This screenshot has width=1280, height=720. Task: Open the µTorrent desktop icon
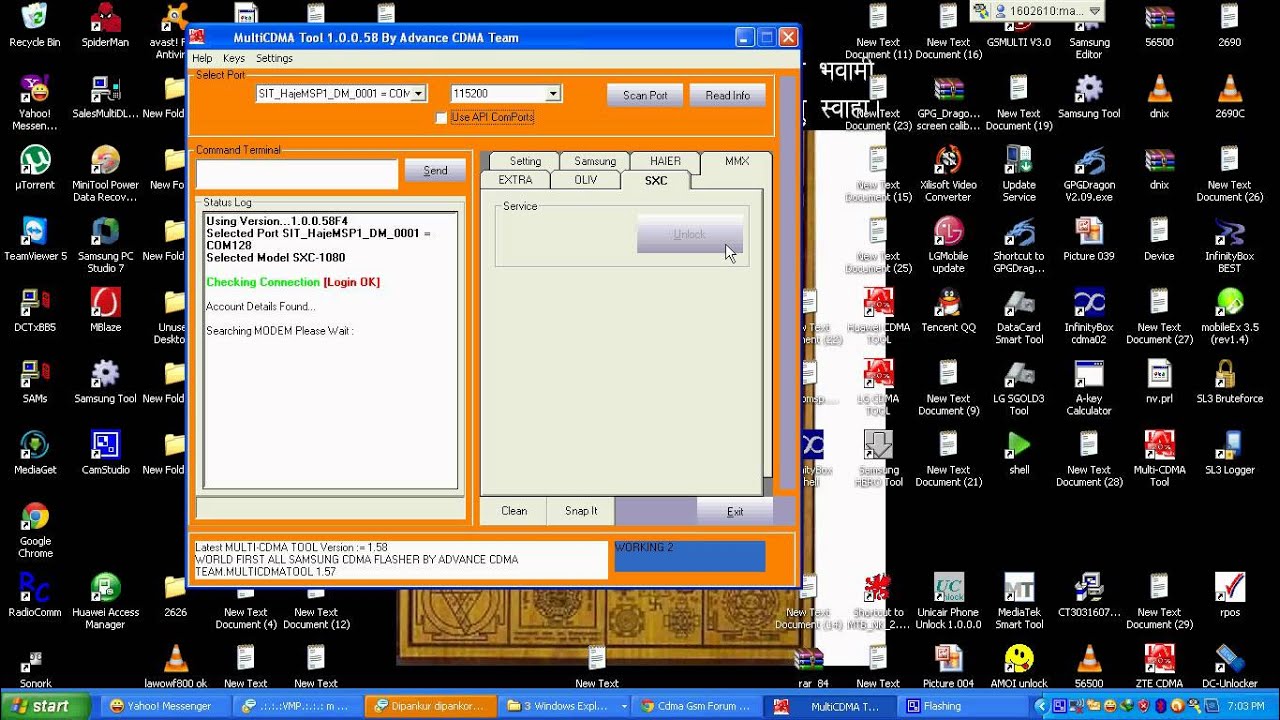click(x=35, y=168)
